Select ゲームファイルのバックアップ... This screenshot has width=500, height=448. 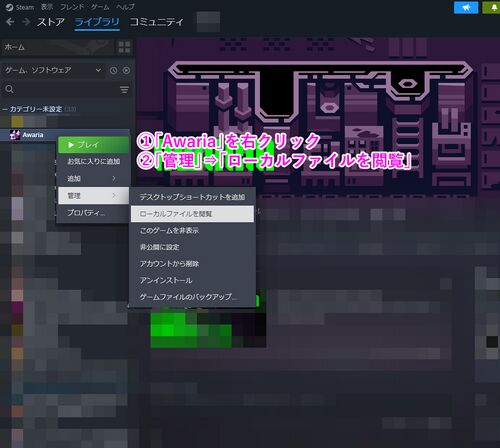(x=192, y=297)
